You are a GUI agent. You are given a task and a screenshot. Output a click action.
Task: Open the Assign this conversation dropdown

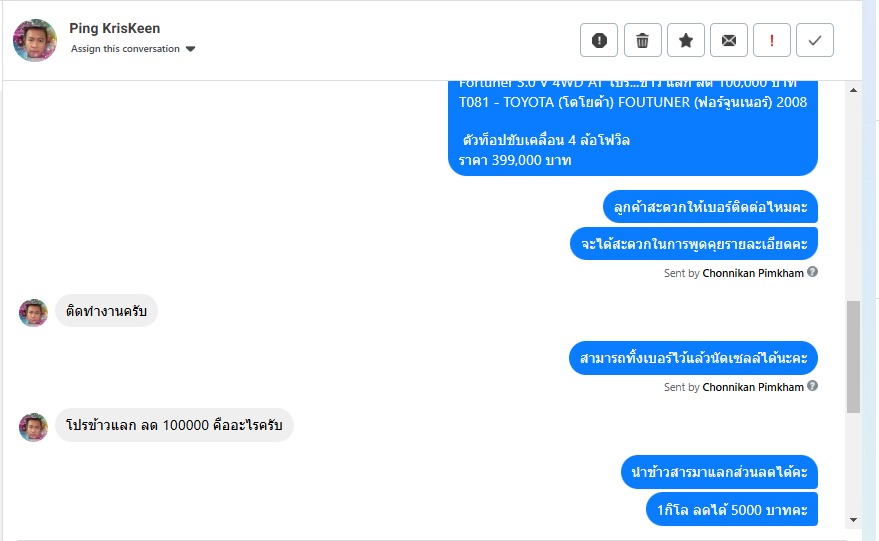[x=126, y=49]
